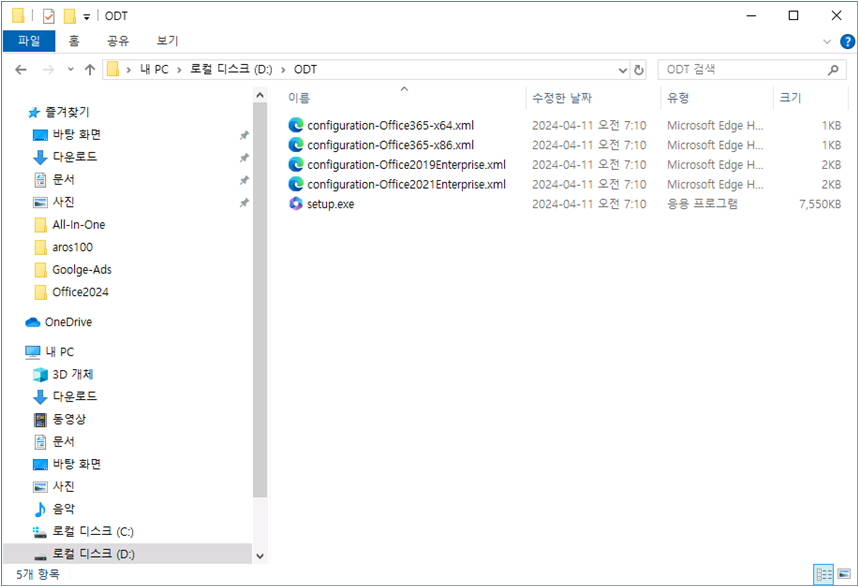Click the navigation pane scroll down arrow
The height and width of the screenshot is (587, 859).
click(260, 556)
